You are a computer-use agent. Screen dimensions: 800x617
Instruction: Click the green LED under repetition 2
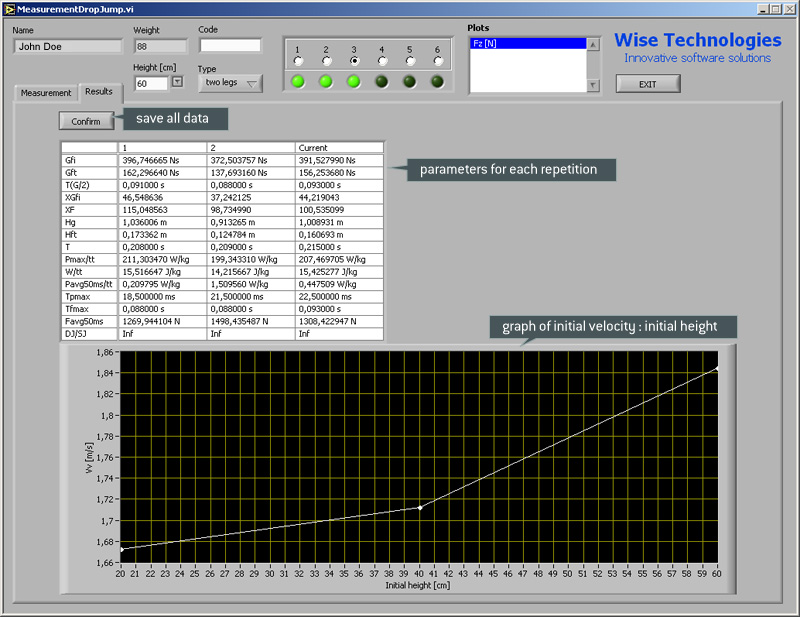[x=326, y=82]
